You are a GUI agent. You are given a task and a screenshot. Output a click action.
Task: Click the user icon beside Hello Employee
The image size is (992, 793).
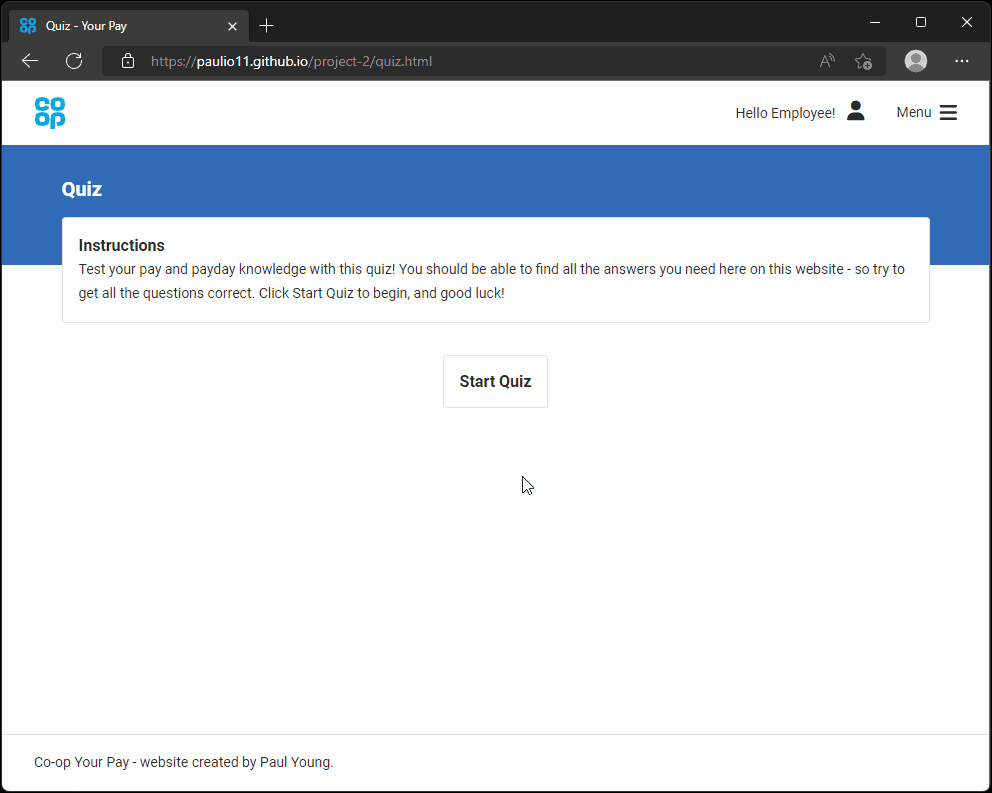pos(855,112)
